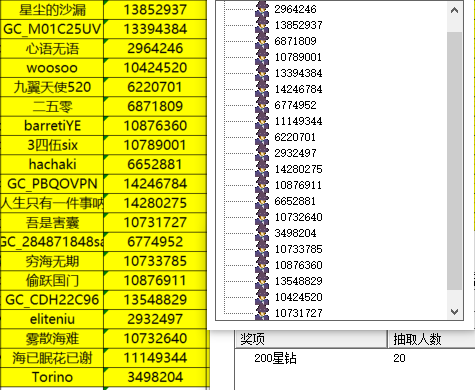Screen dimensions: 475x390
Task: Click spreadsheet cell hachaki
Action: (52, 164)
